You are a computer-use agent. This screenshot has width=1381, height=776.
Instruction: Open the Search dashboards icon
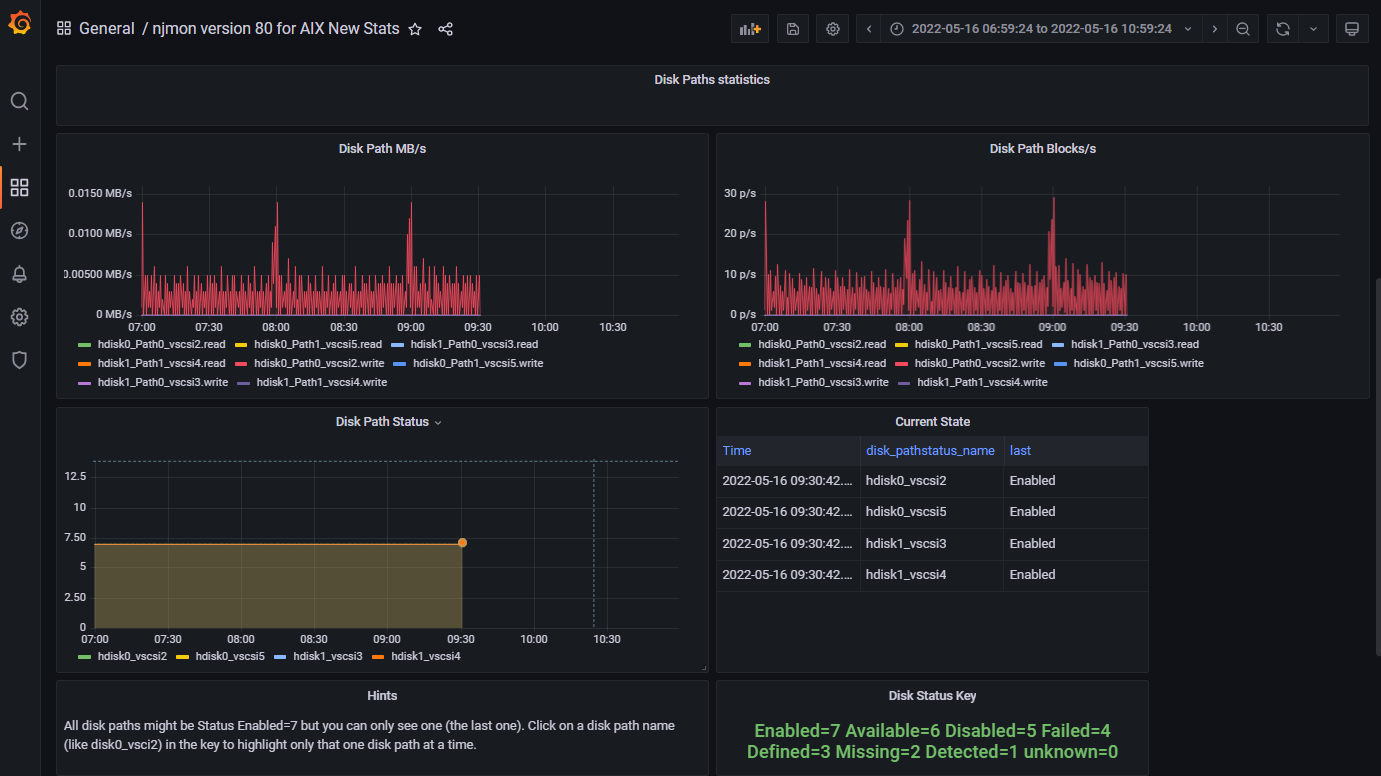tap(19, 101)
